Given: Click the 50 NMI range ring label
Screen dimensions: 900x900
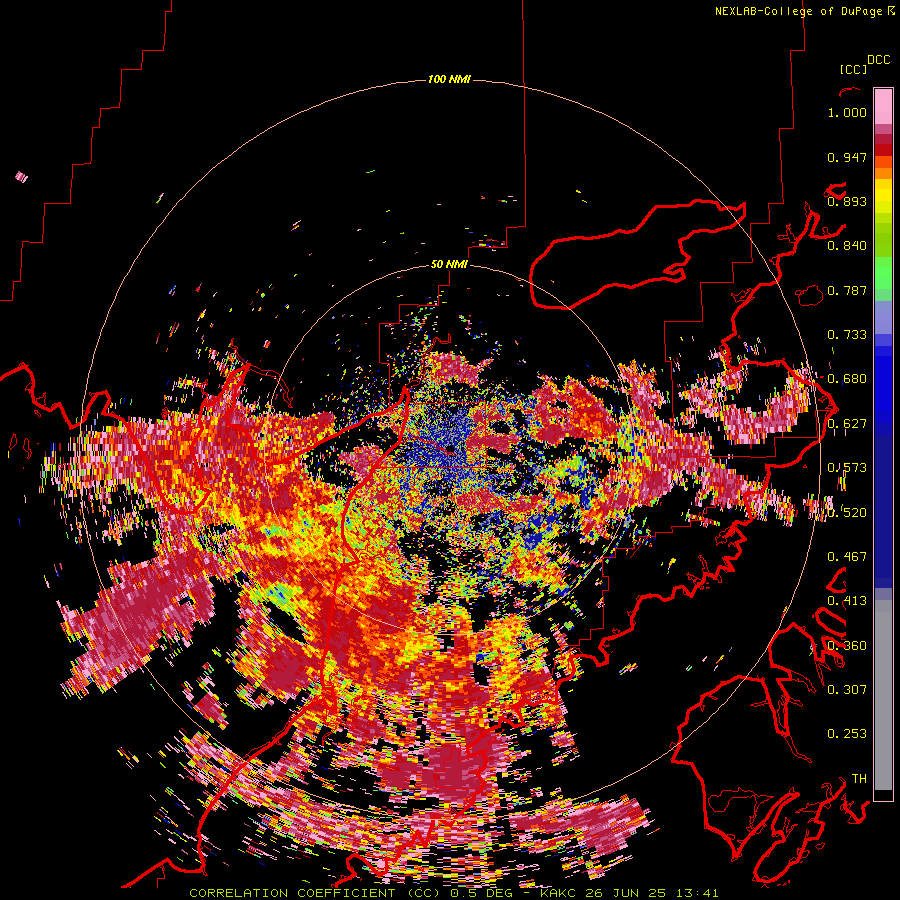Looking at the screenshot, I should click(449, 264).
